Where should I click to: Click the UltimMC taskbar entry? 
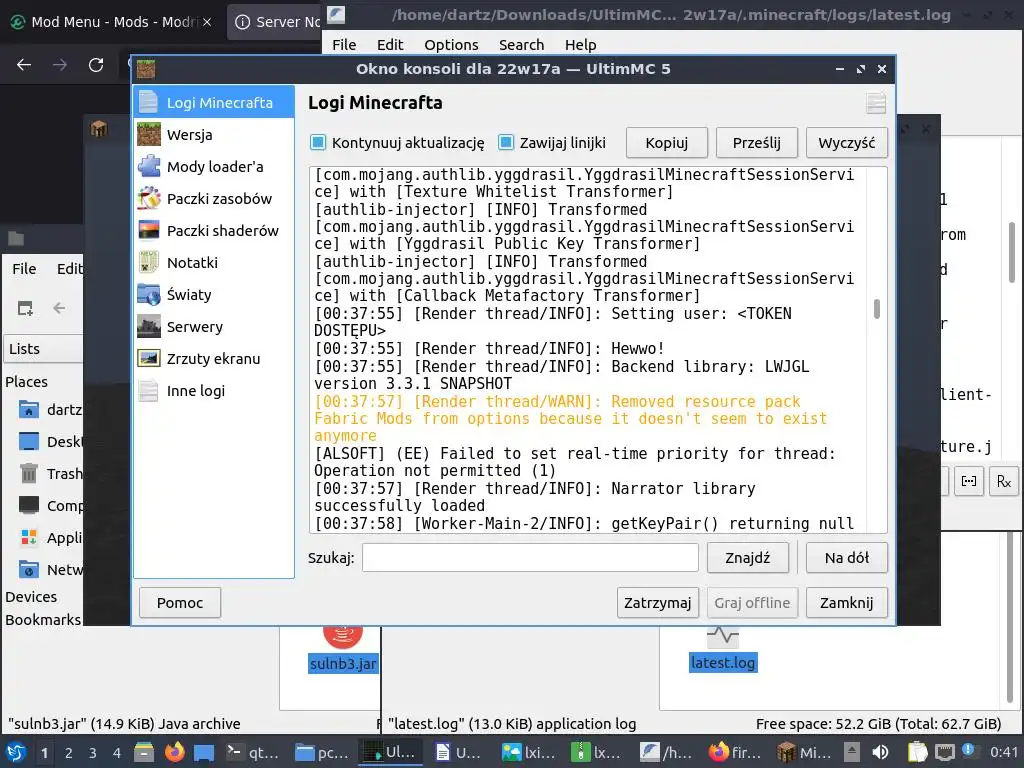390,752
